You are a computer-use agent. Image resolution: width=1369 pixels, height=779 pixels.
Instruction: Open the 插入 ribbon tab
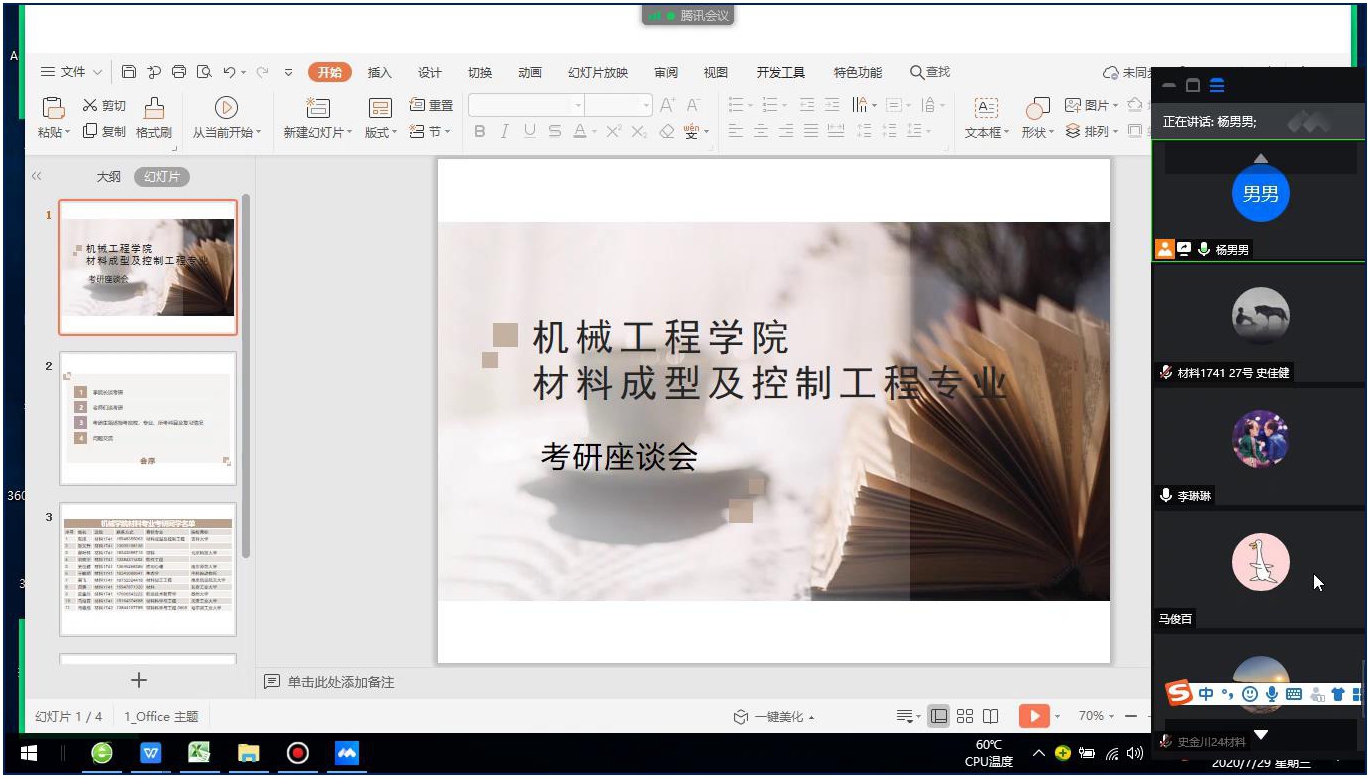tap(380, 72)
